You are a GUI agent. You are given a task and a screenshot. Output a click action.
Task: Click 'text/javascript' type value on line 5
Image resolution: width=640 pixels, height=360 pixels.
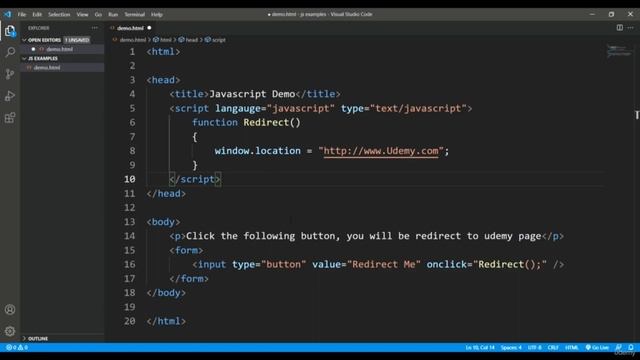[418, 109]
